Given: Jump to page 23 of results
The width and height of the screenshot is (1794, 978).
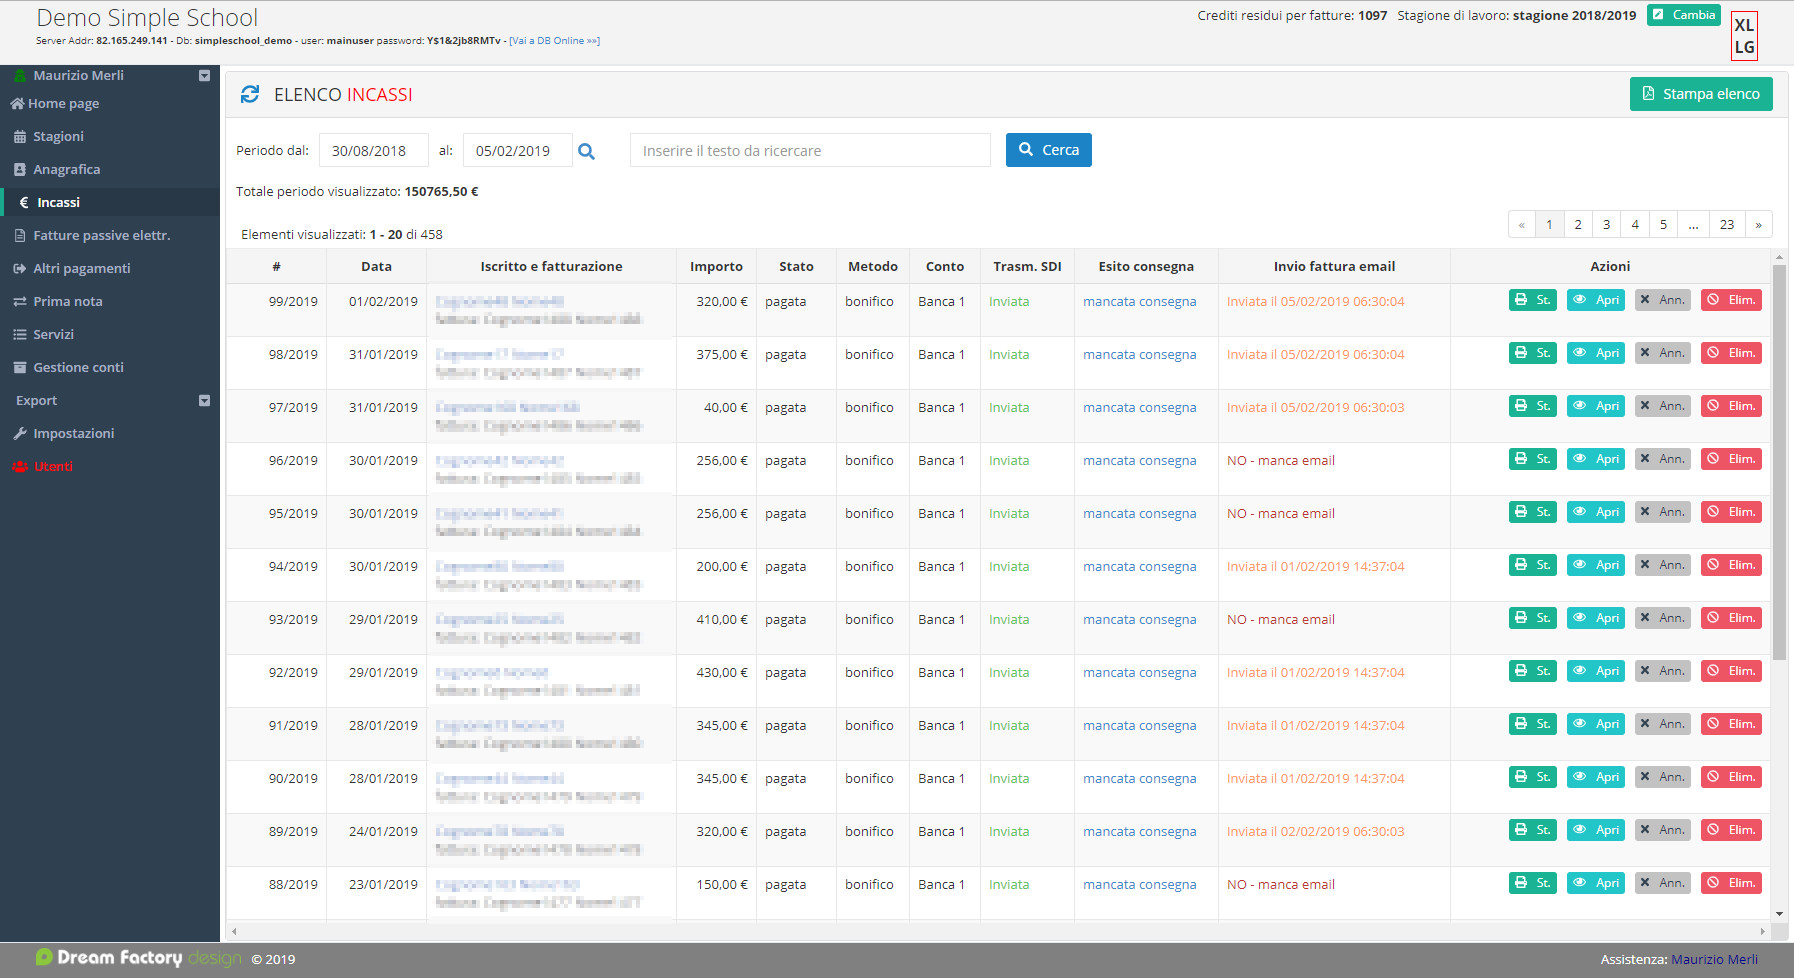Looking at the screenshot, I should pos(1727,224).
